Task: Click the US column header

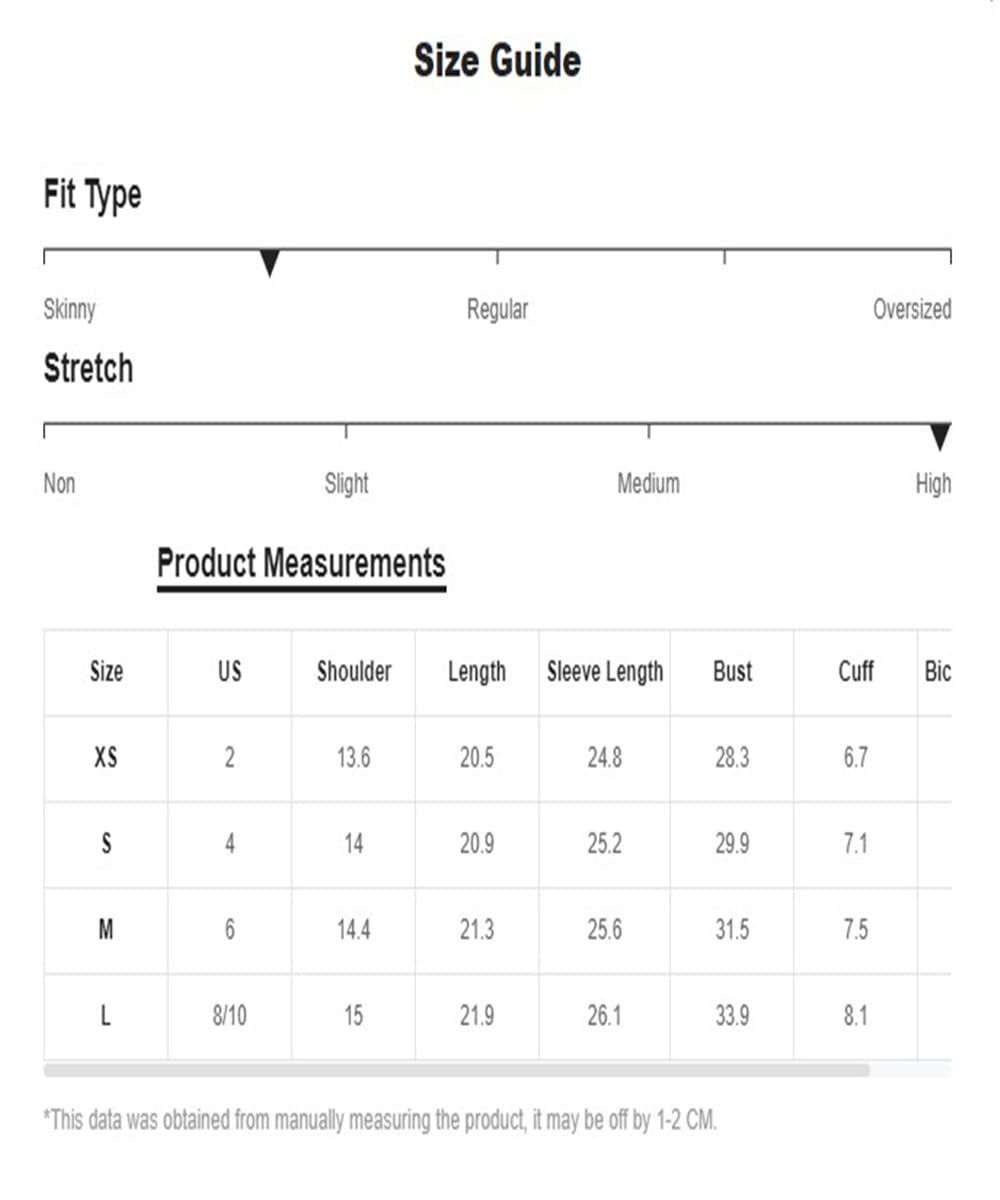Action: pos(230,671)
